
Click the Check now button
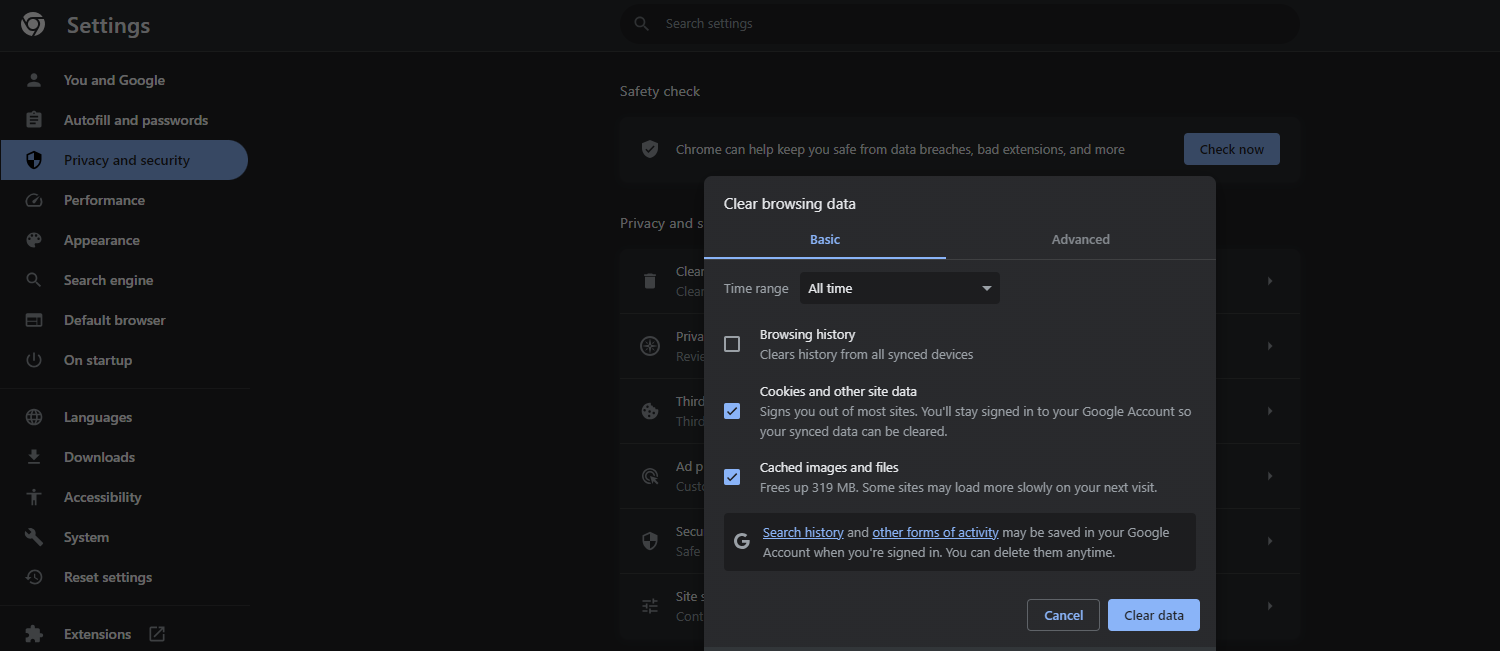tap(1232, 149)
